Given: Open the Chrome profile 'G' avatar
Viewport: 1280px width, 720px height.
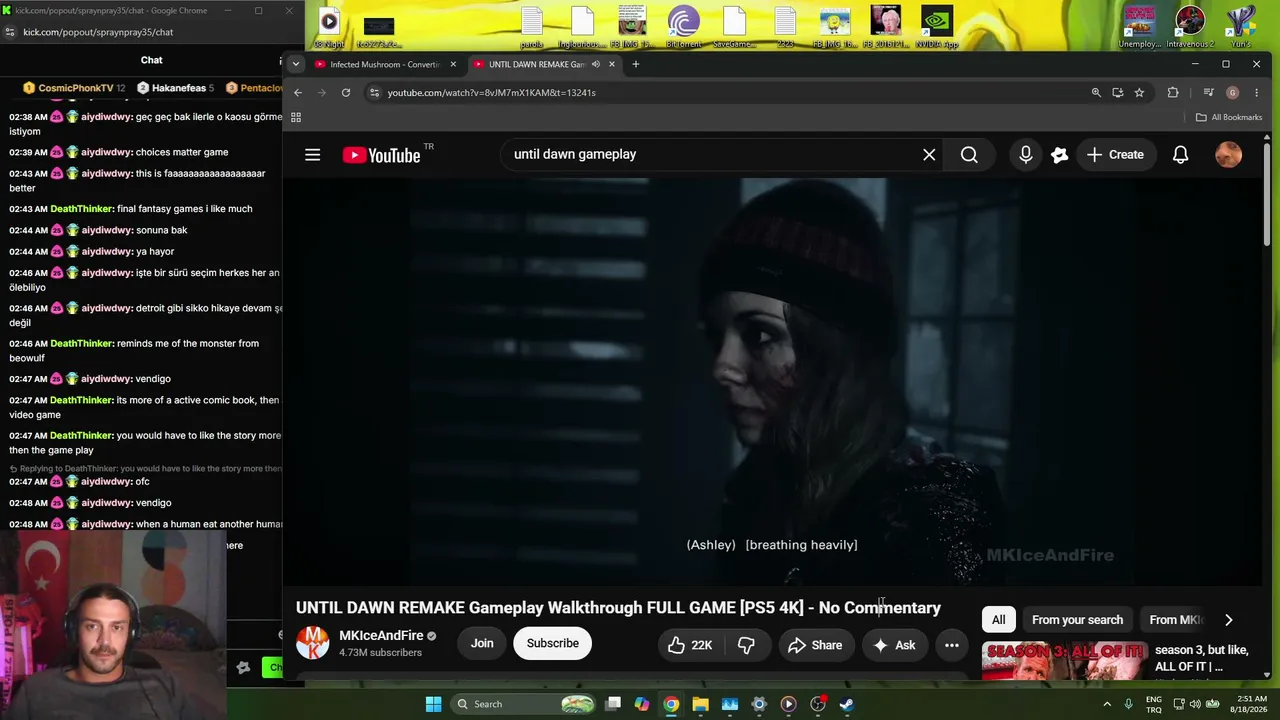Looking at the screenshot, I should click(1232, 93).
